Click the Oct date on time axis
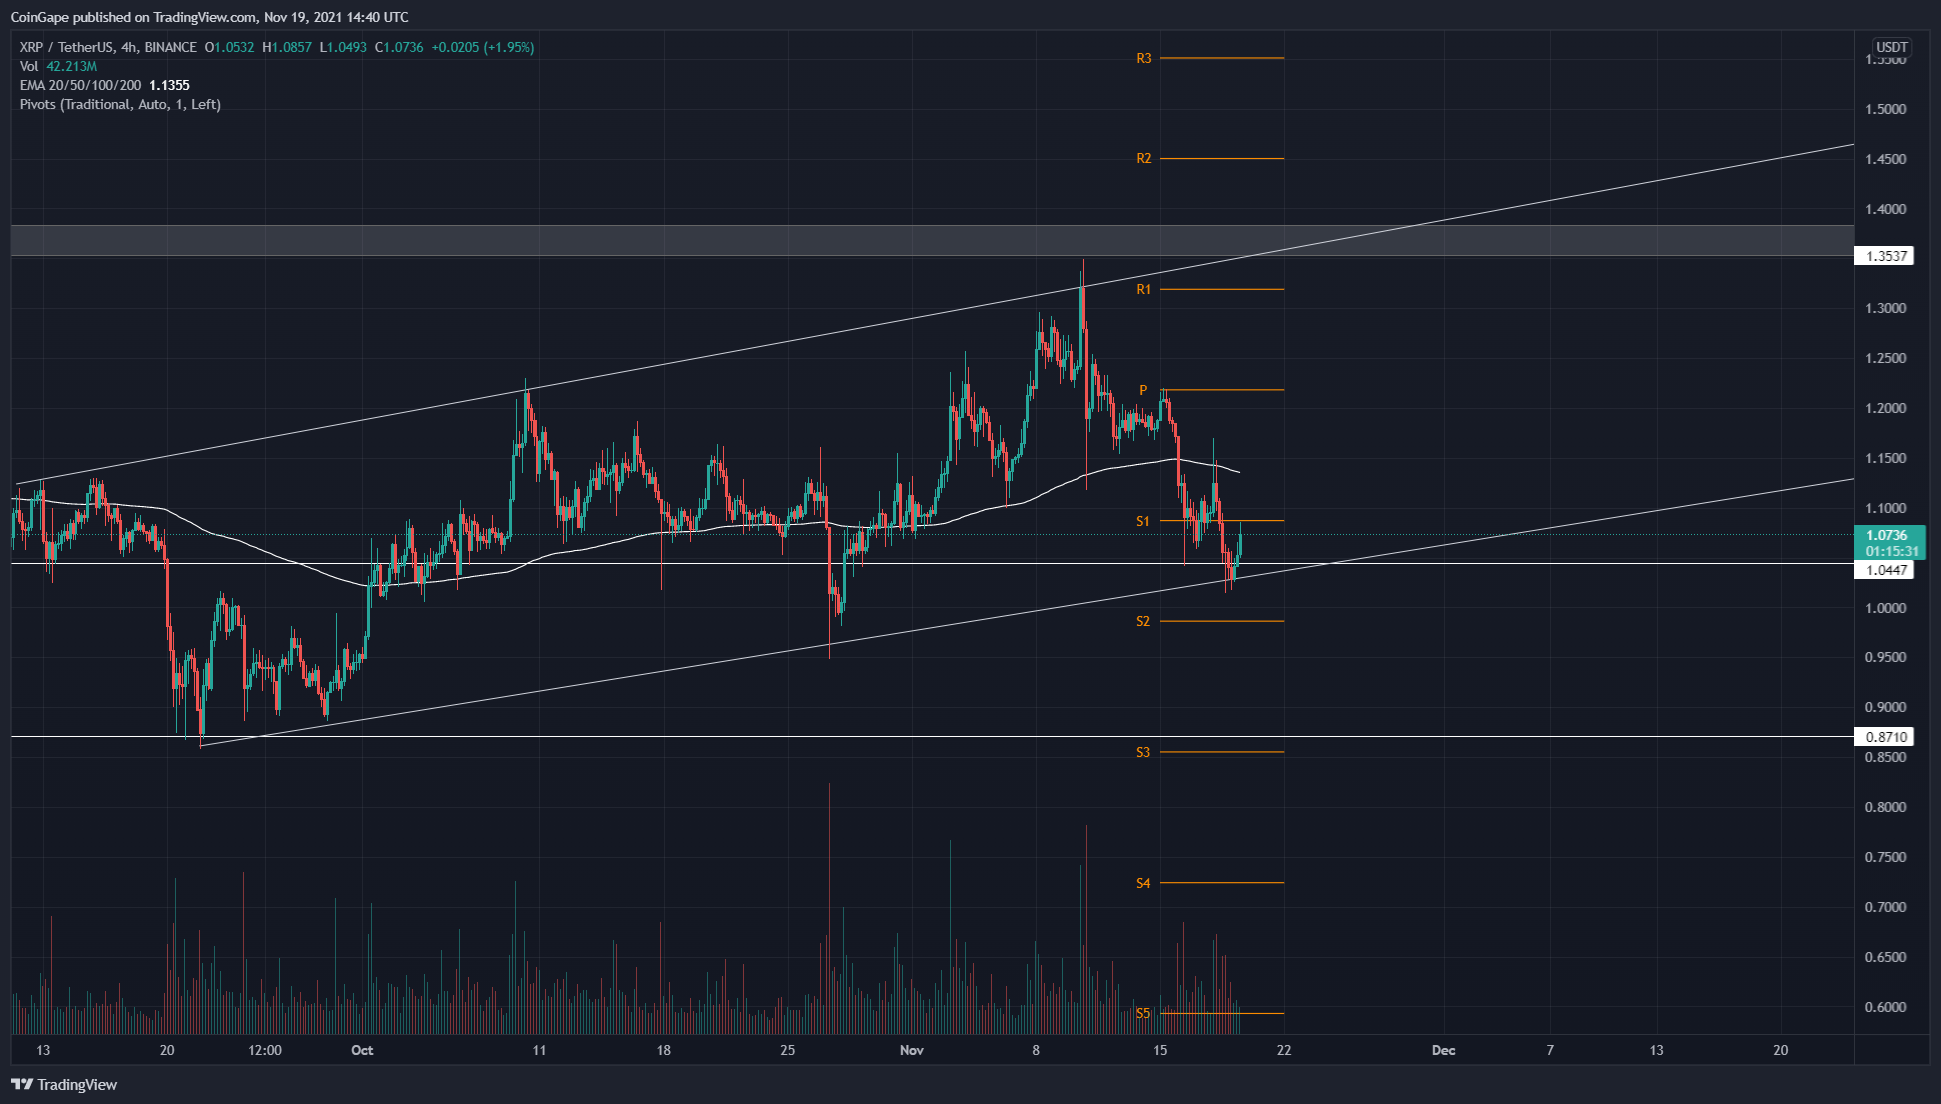This screenshot has height=1104, width=1941. click(x=362, y=1050)
